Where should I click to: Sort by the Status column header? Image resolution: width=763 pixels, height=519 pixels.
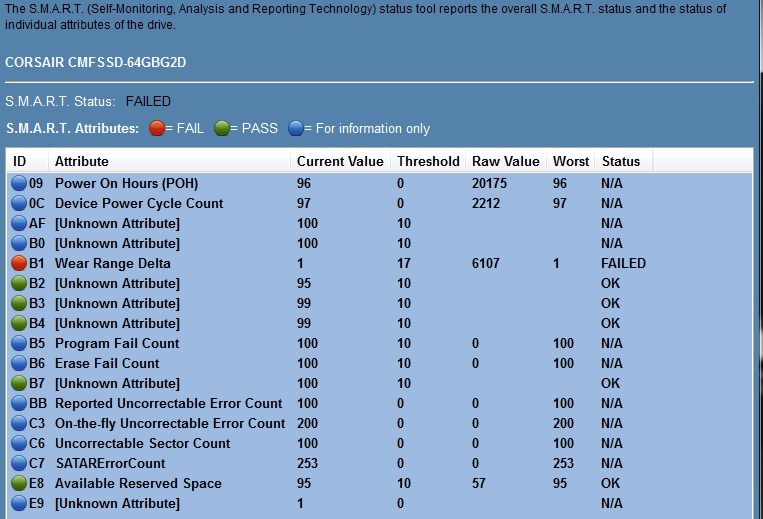(624, 161)
